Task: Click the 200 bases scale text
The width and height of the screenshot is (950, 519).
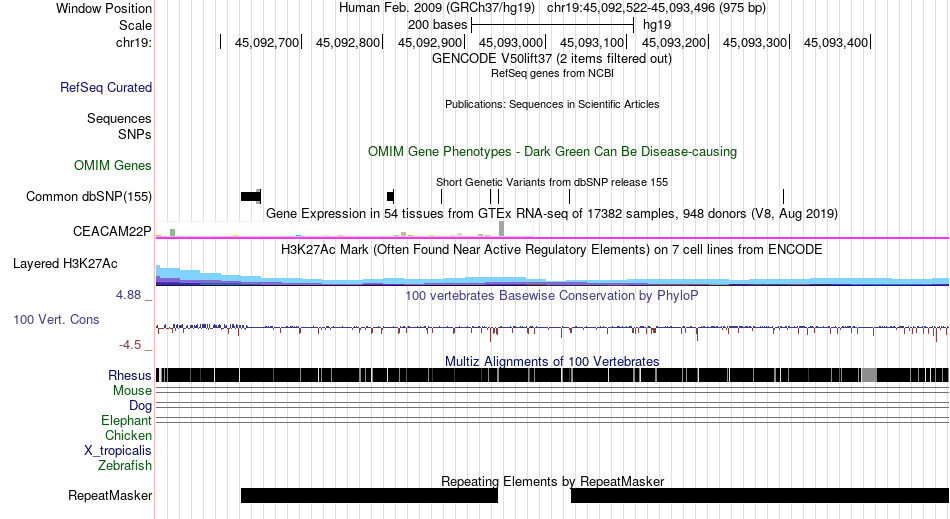Action: click(437, 25)
